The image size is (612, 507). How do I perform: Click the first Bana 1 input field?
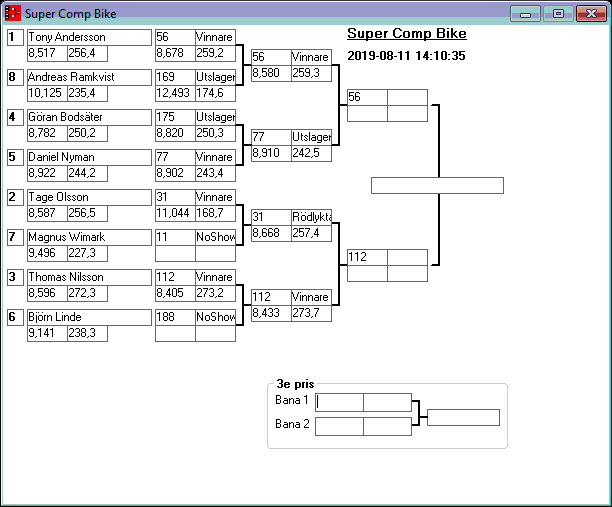pos(339,402)
